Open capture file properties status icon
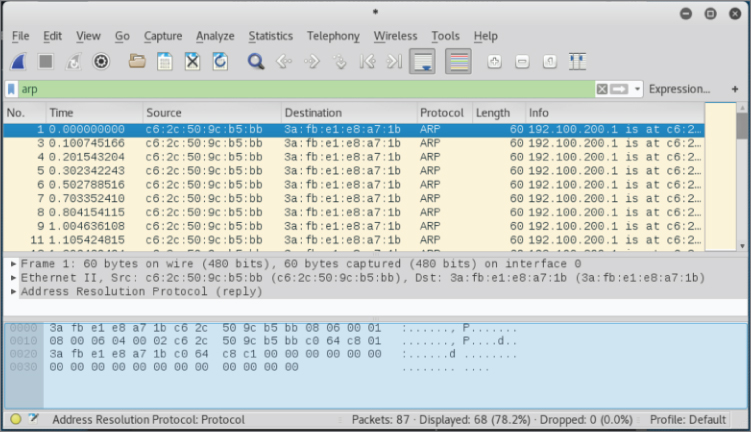This screenshot has width=751, height=432. [34, 419]
